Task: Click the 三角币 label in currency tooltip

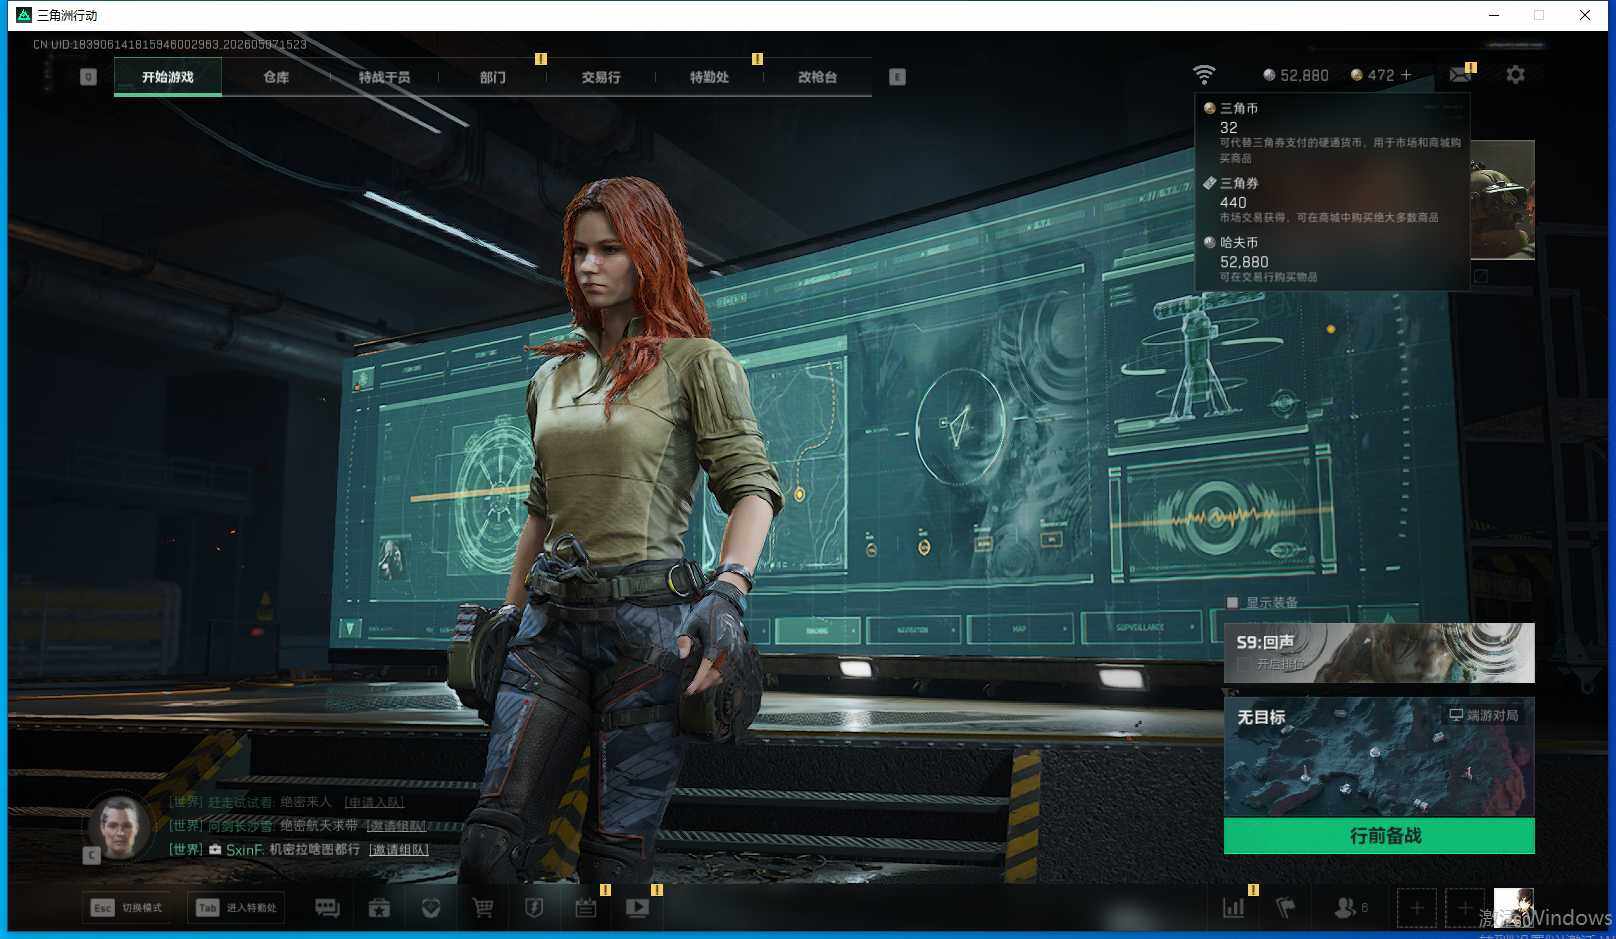Action: (x=1239, y=108)
